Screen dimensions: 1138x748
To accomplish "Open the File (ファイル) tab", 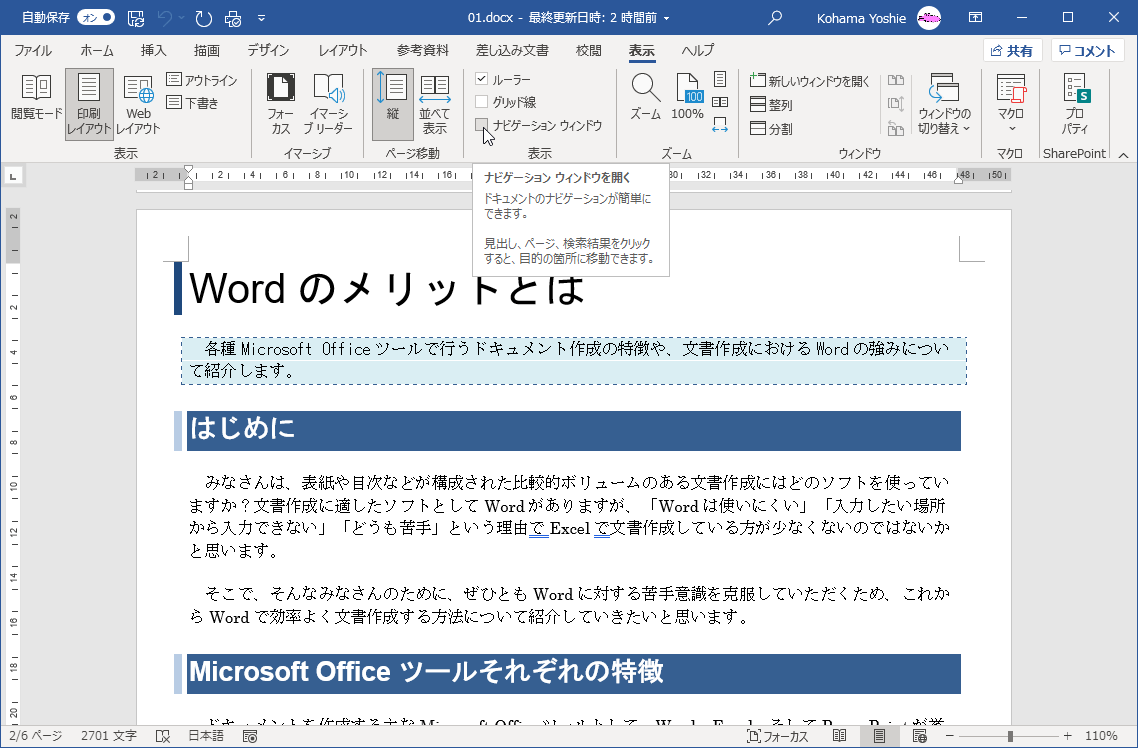I will pyautogui.click(x=33, y=50).
